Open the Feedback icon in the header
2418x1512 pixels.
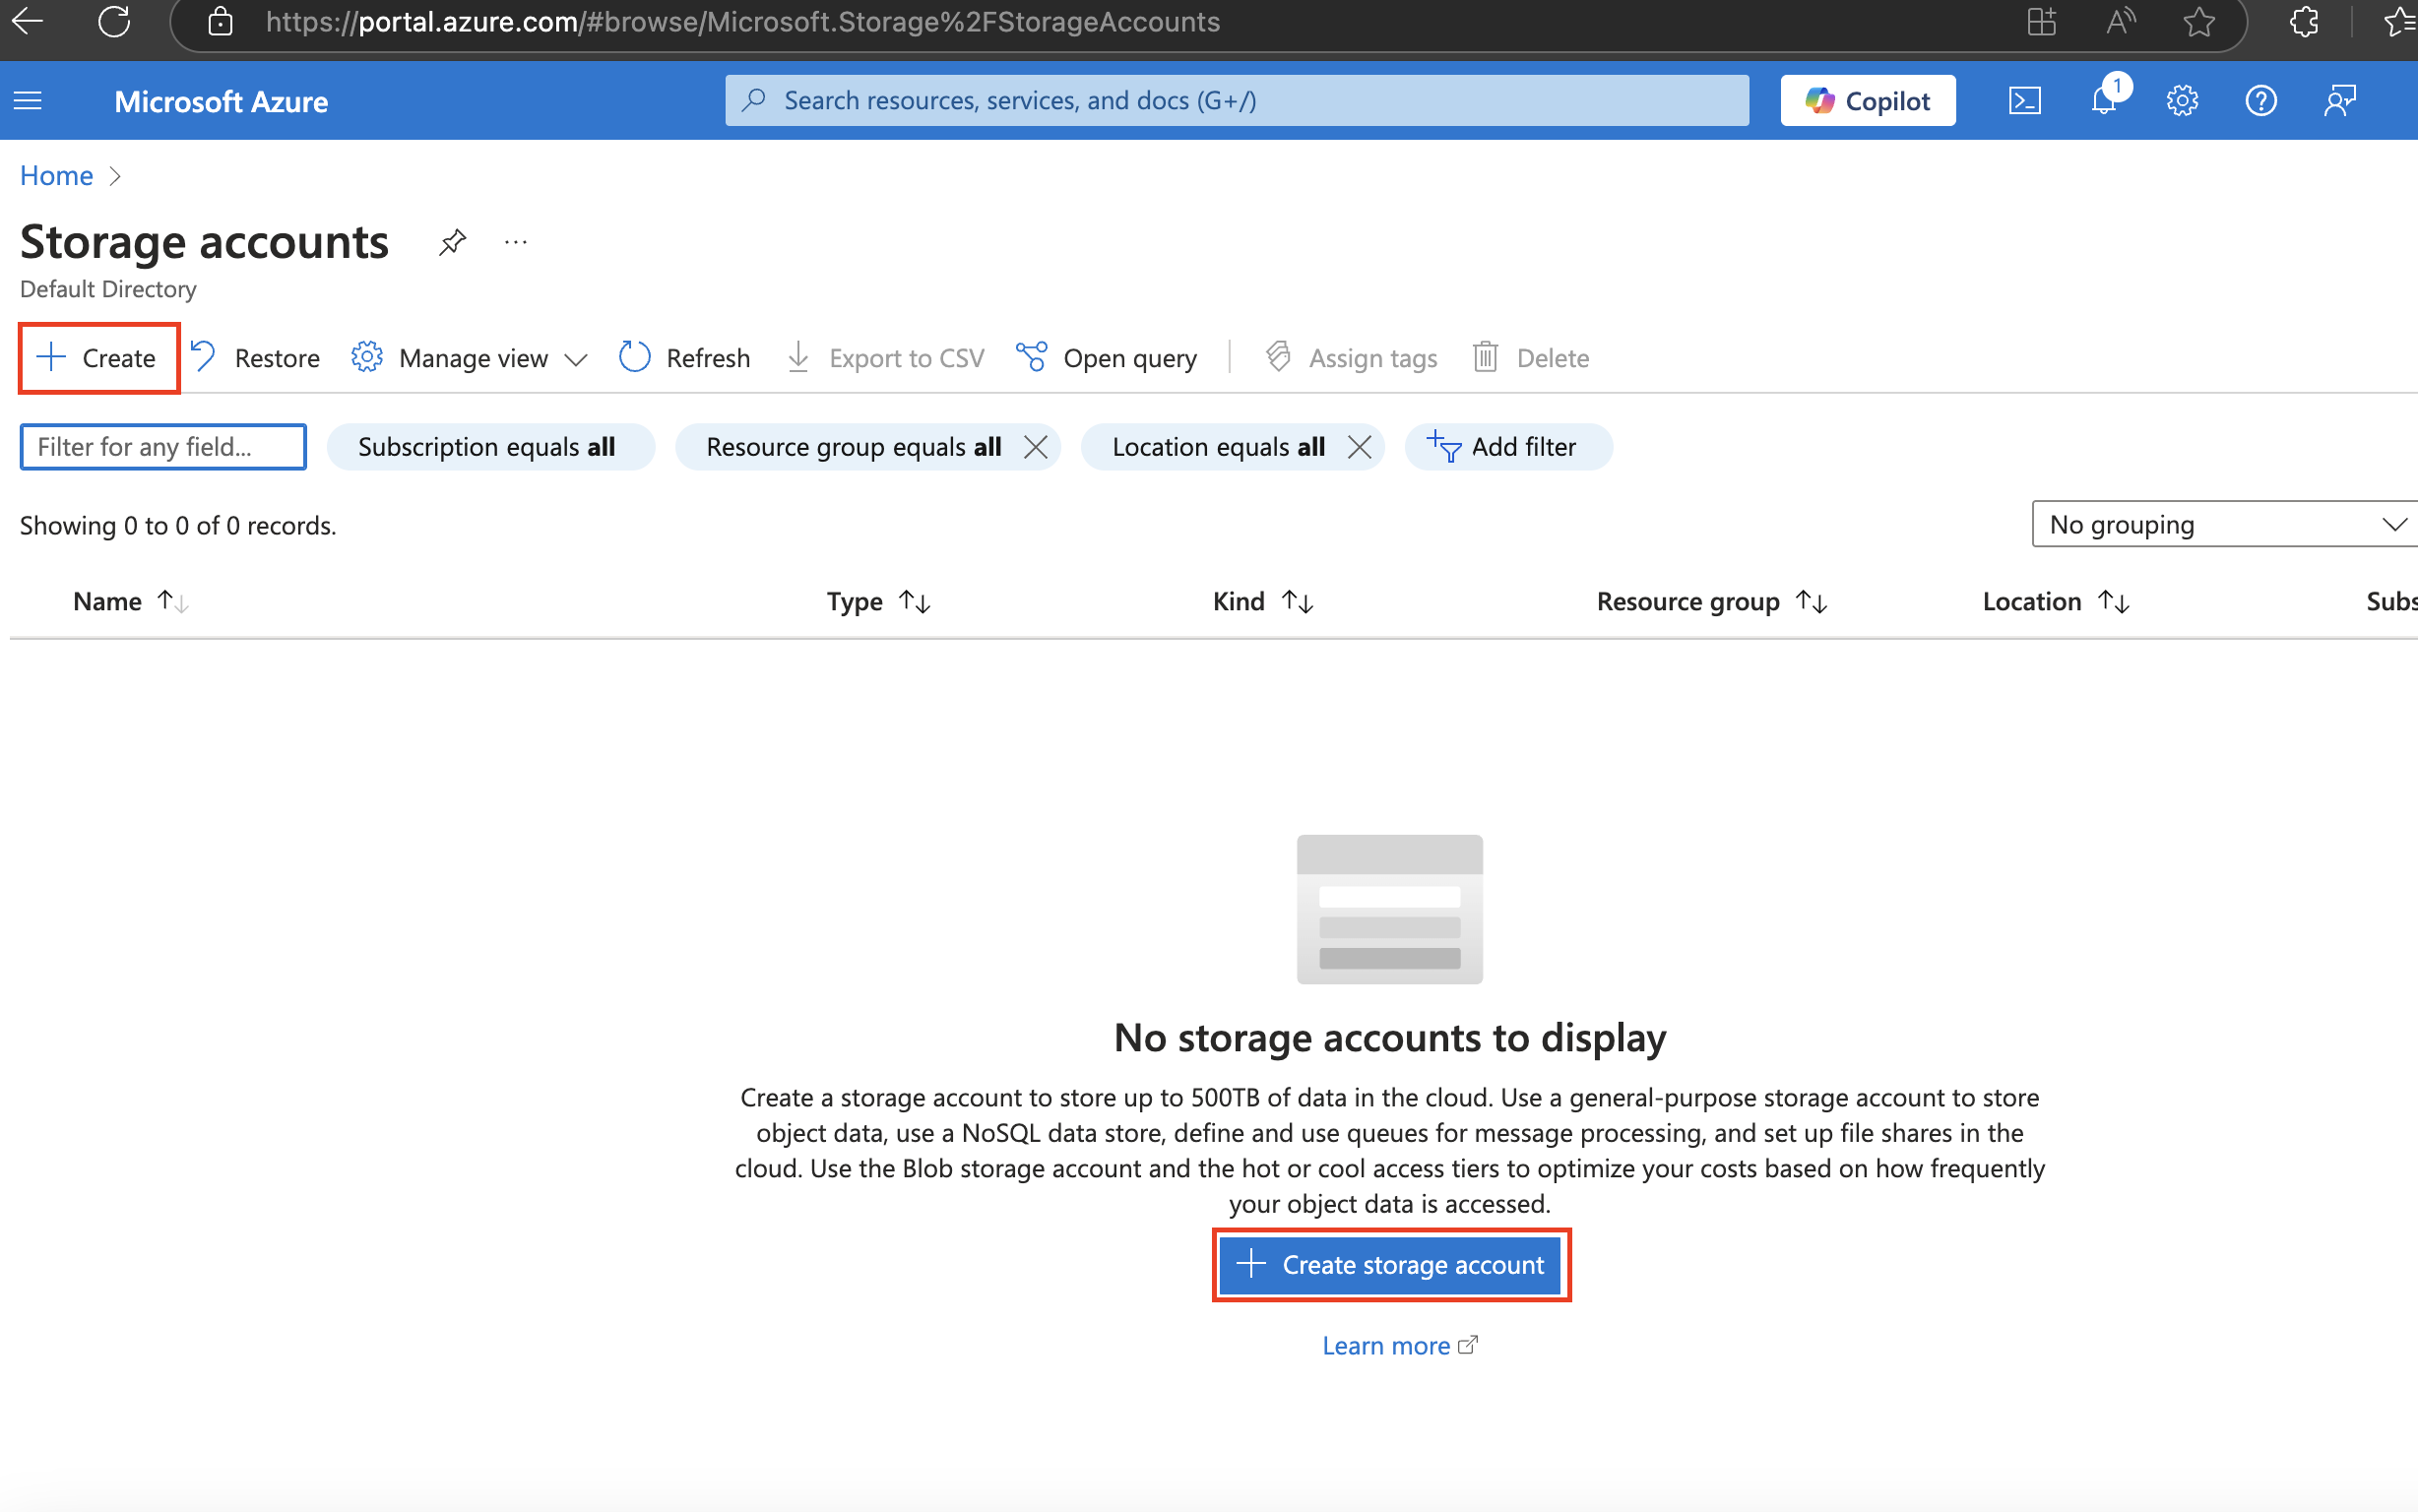point(2340,101)
